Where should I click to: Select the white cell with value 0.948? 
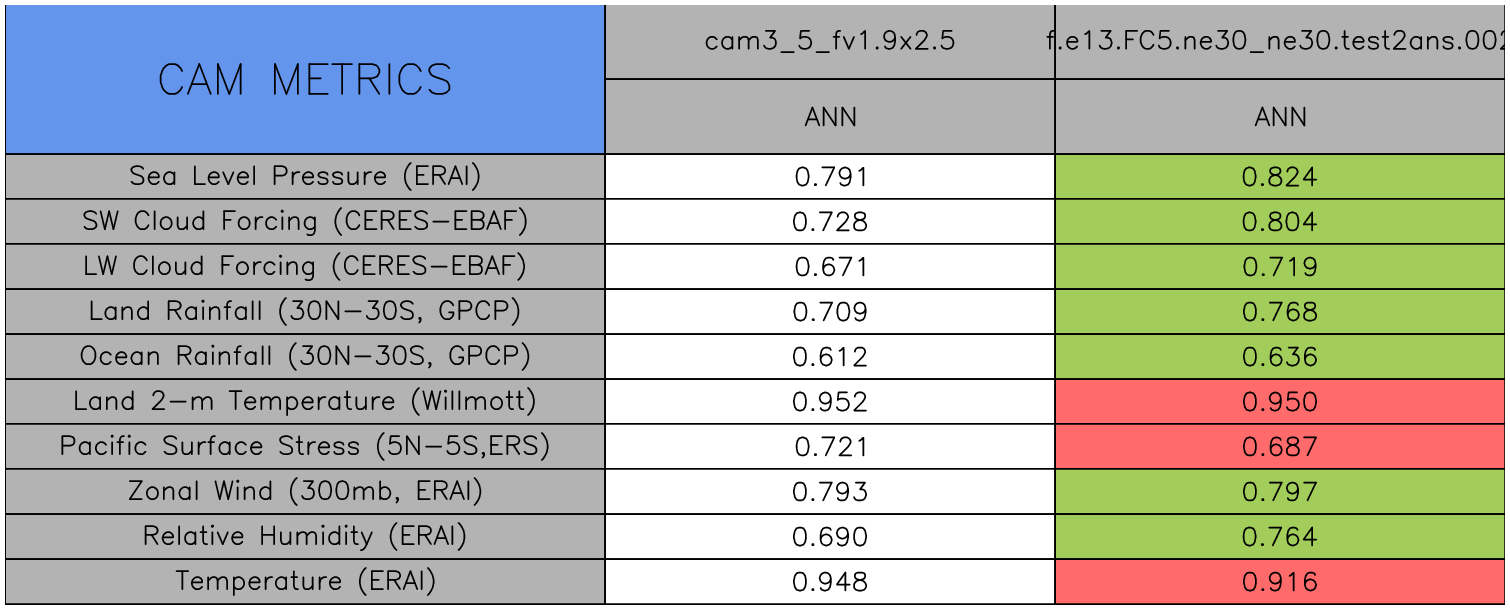click(830, 582)
